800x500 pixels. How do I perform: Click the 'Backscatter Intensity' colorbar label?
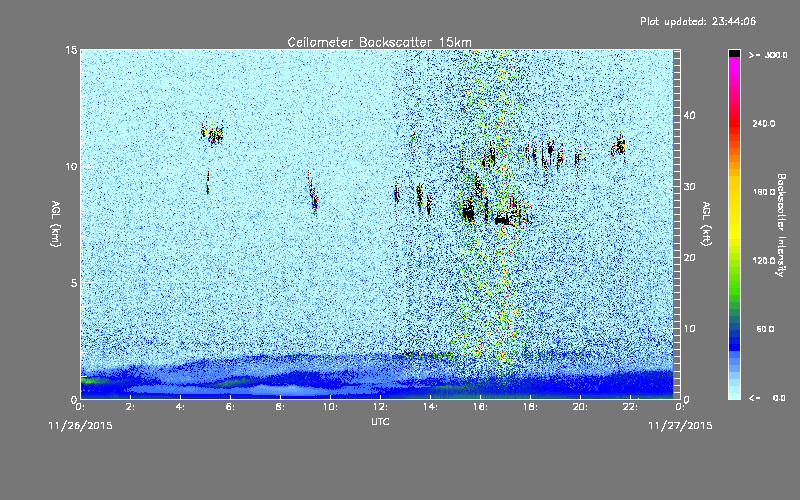(780, 224)
